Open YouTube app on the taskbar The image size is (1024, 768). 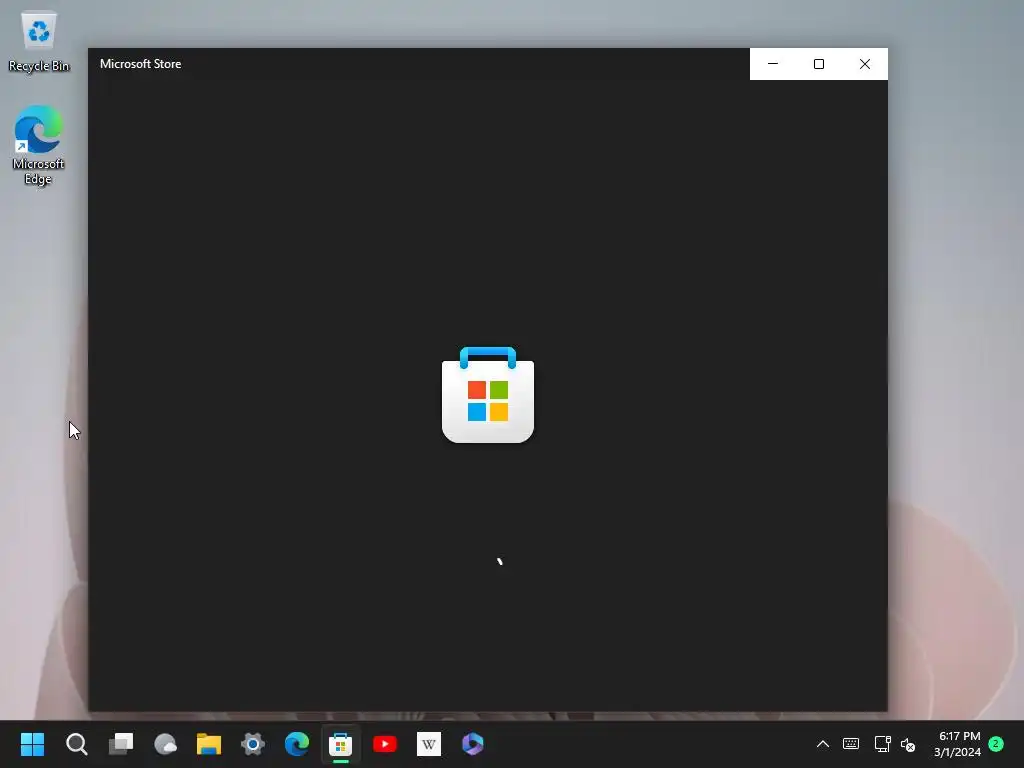(385, 744)
